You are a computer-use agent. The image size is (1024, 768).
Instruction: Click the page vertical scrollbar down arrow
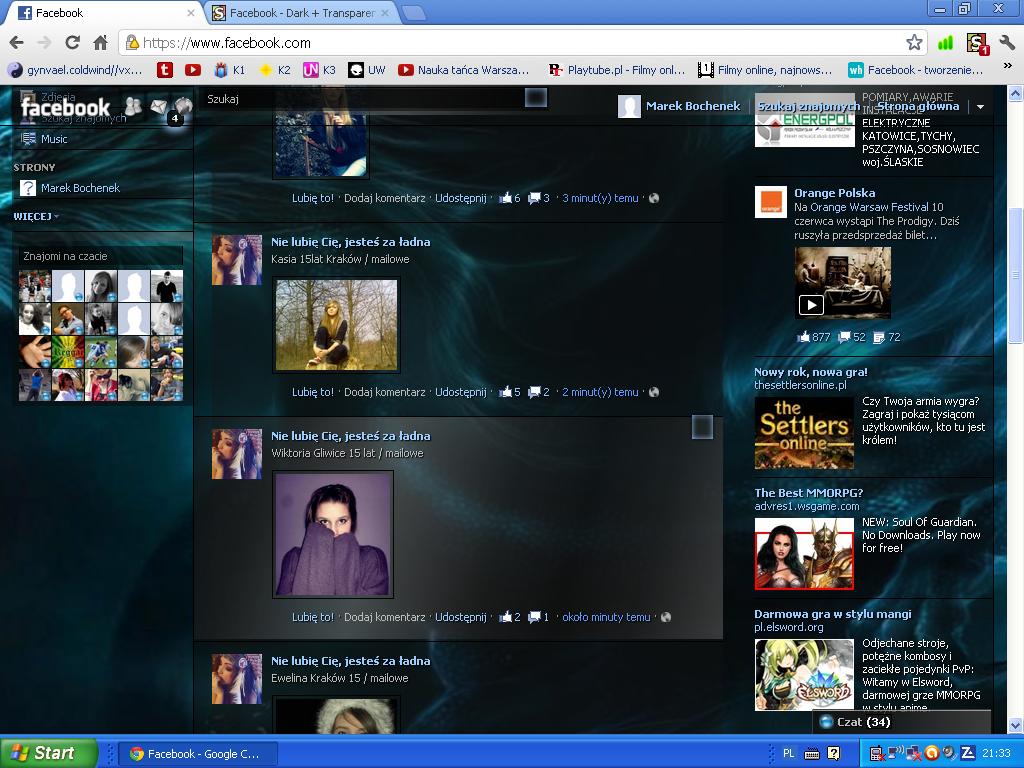click(1016, 726)
